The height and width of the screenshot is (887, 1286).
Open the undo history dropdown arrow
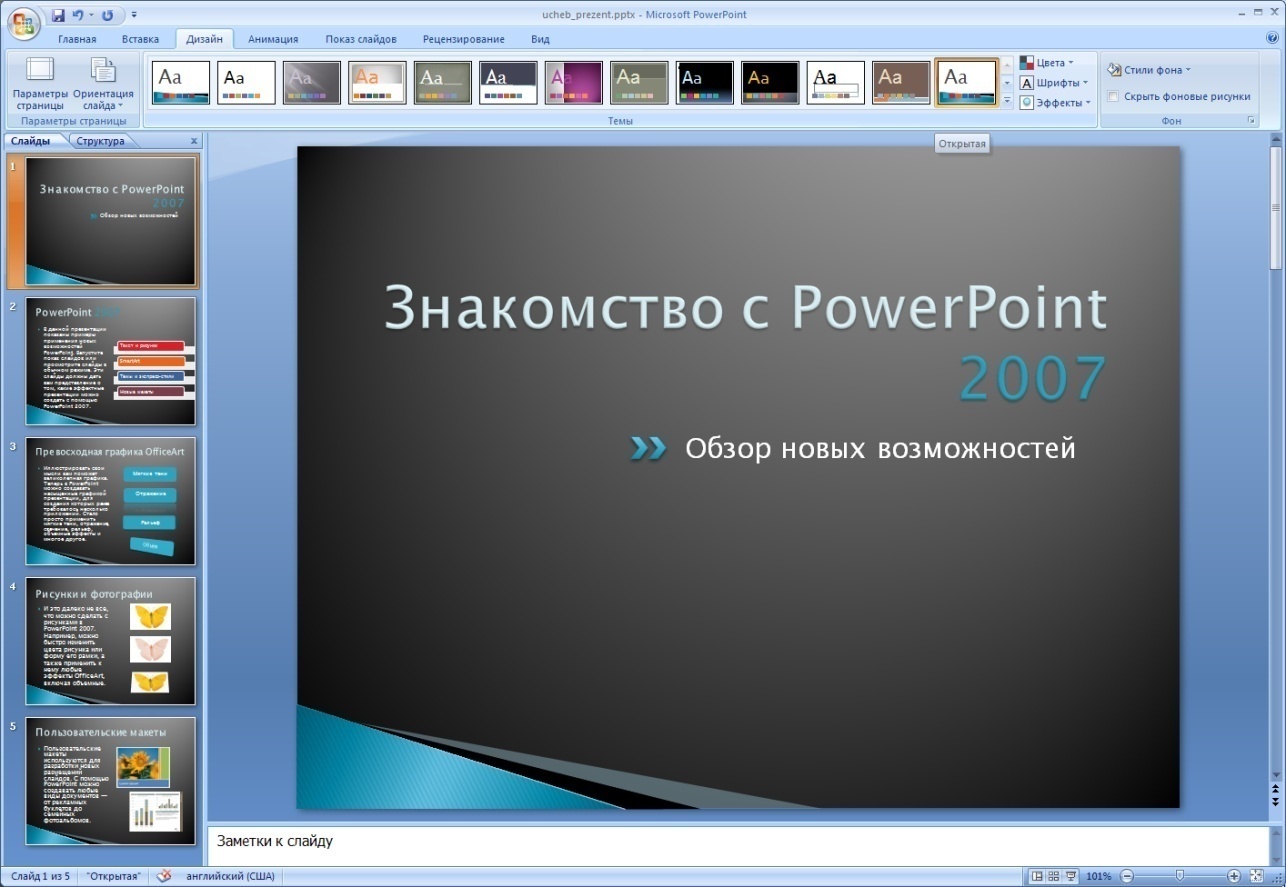[91, 15]
